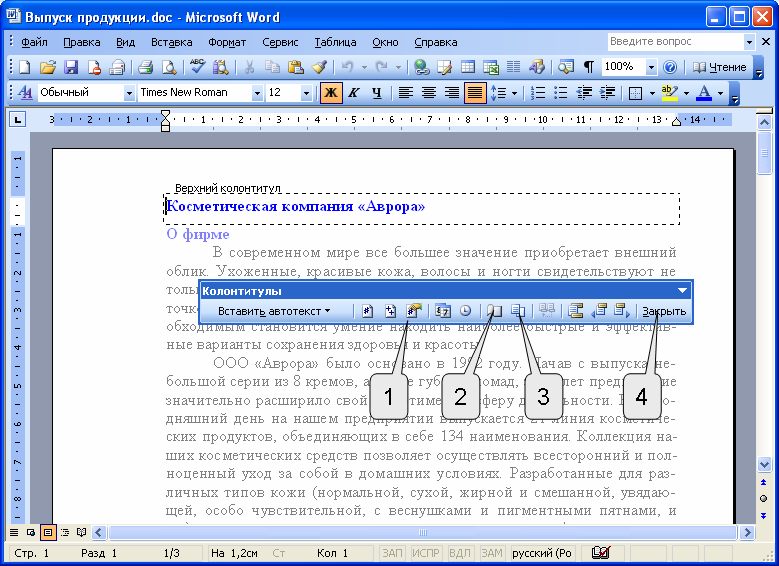Decrease indent of the paragraph
Screen dimensions: 779x566
tap(584, 92)
